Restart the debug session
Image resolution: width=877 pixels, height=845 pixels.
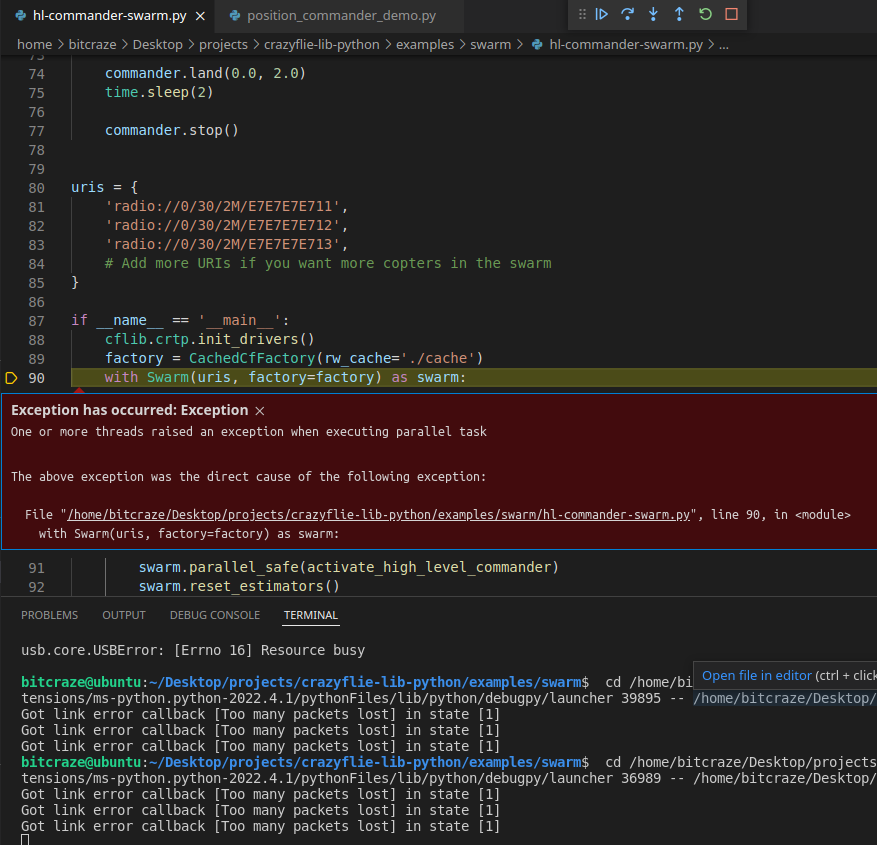(x=705, y=15)
